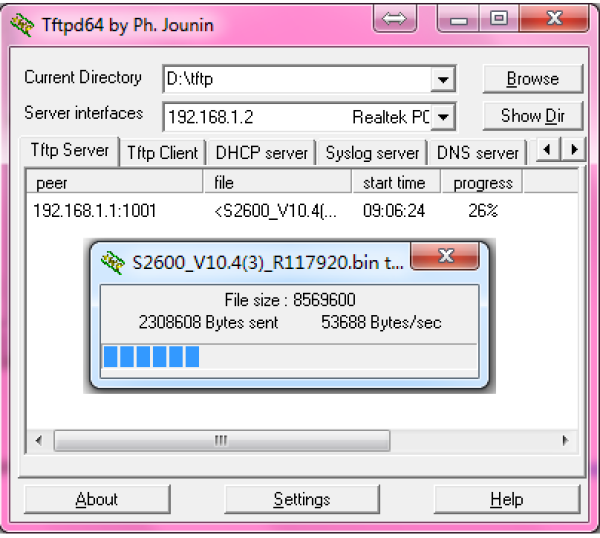Click the File size : 8569600 text

coord(290,300)
